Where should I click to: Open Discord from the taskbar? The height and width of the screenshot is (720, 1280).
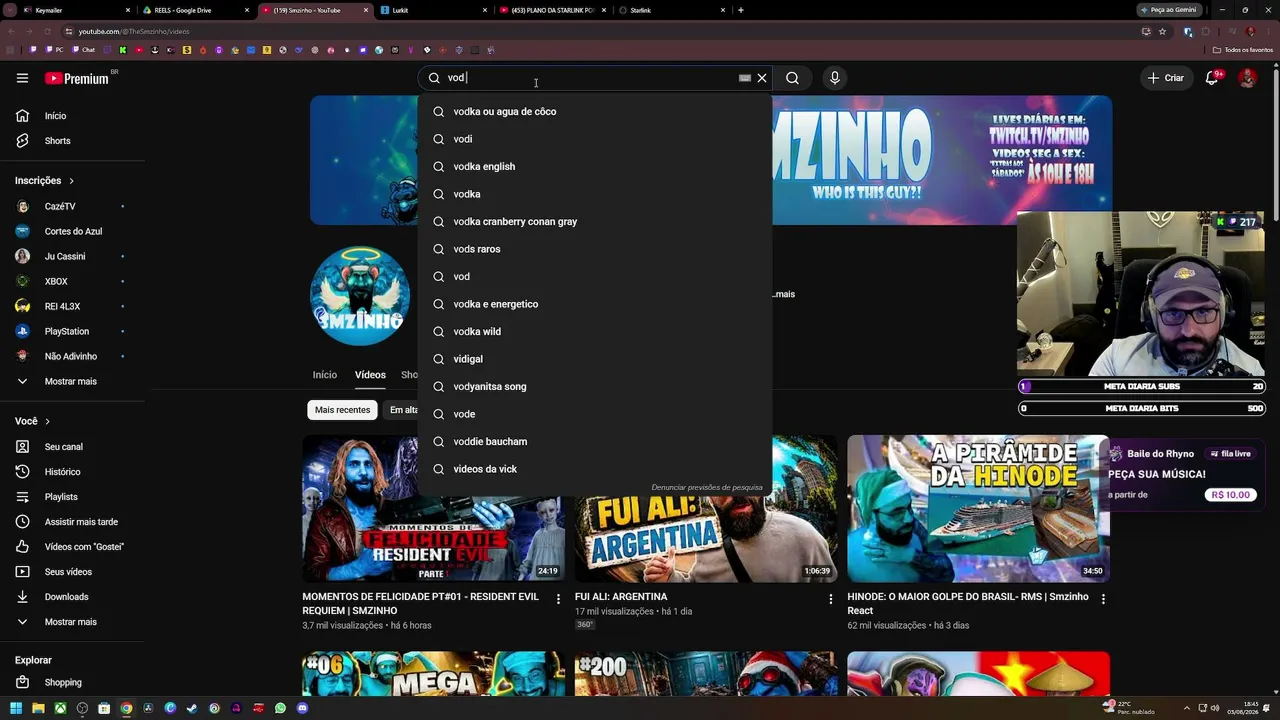click(302, 708)
